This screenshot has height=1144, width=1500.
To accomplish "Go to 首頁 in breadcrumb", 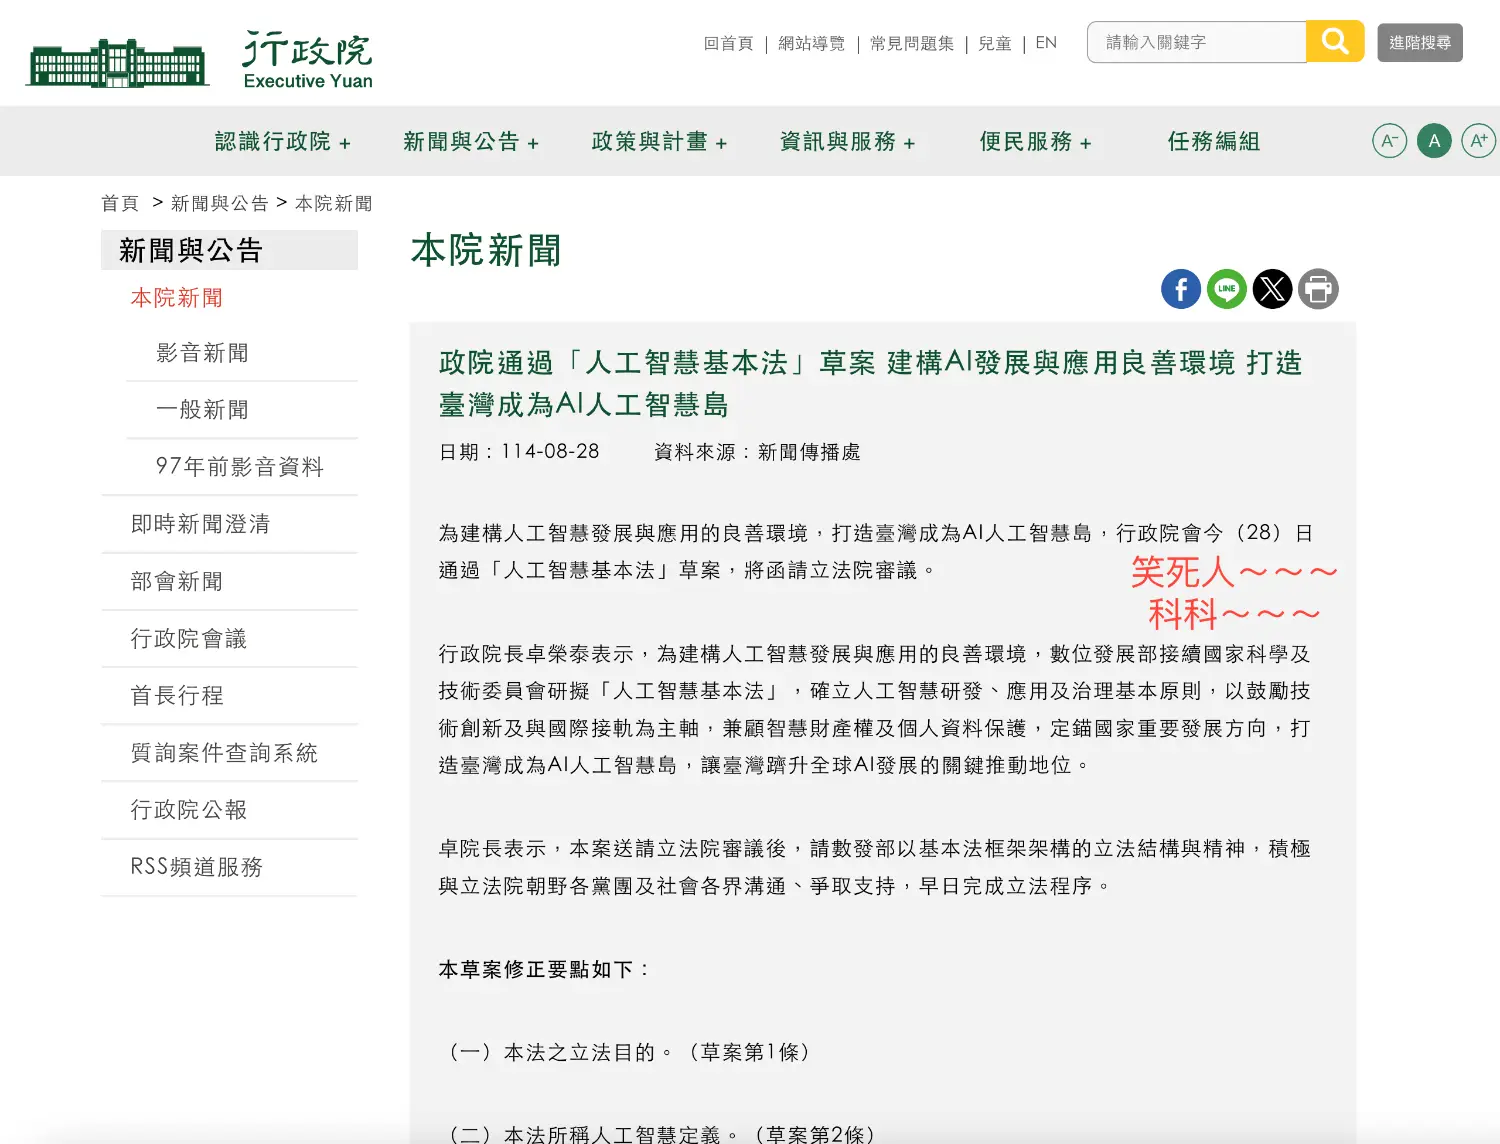I will [120, 204].
